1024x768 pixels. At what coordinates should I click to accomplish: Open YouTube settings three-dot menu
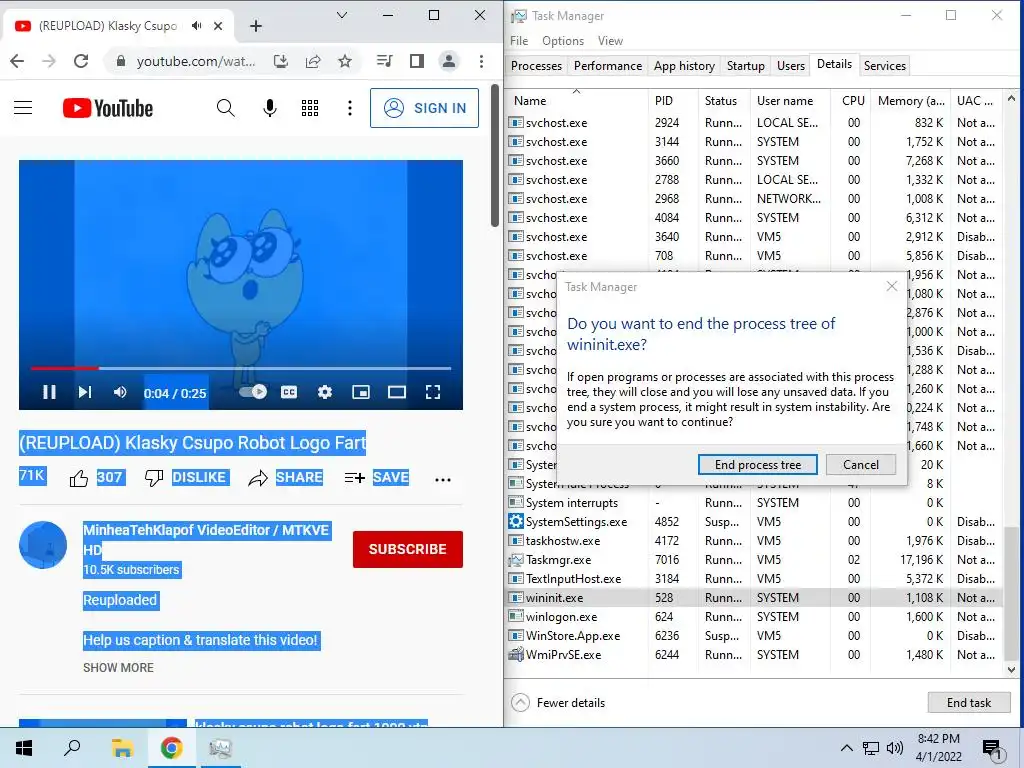point(350,108)
